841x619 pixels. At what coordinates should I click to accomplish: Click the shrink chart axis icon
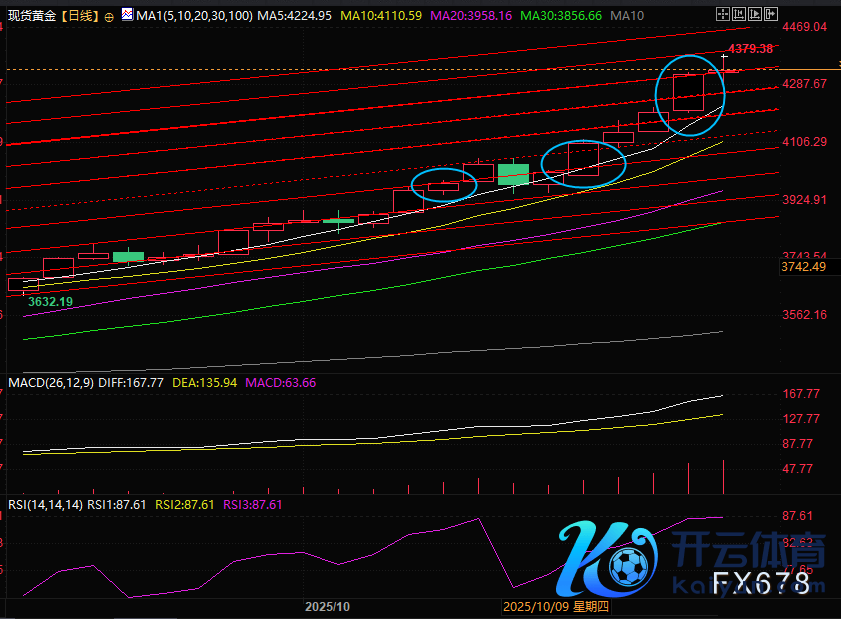tap(741, 16)
